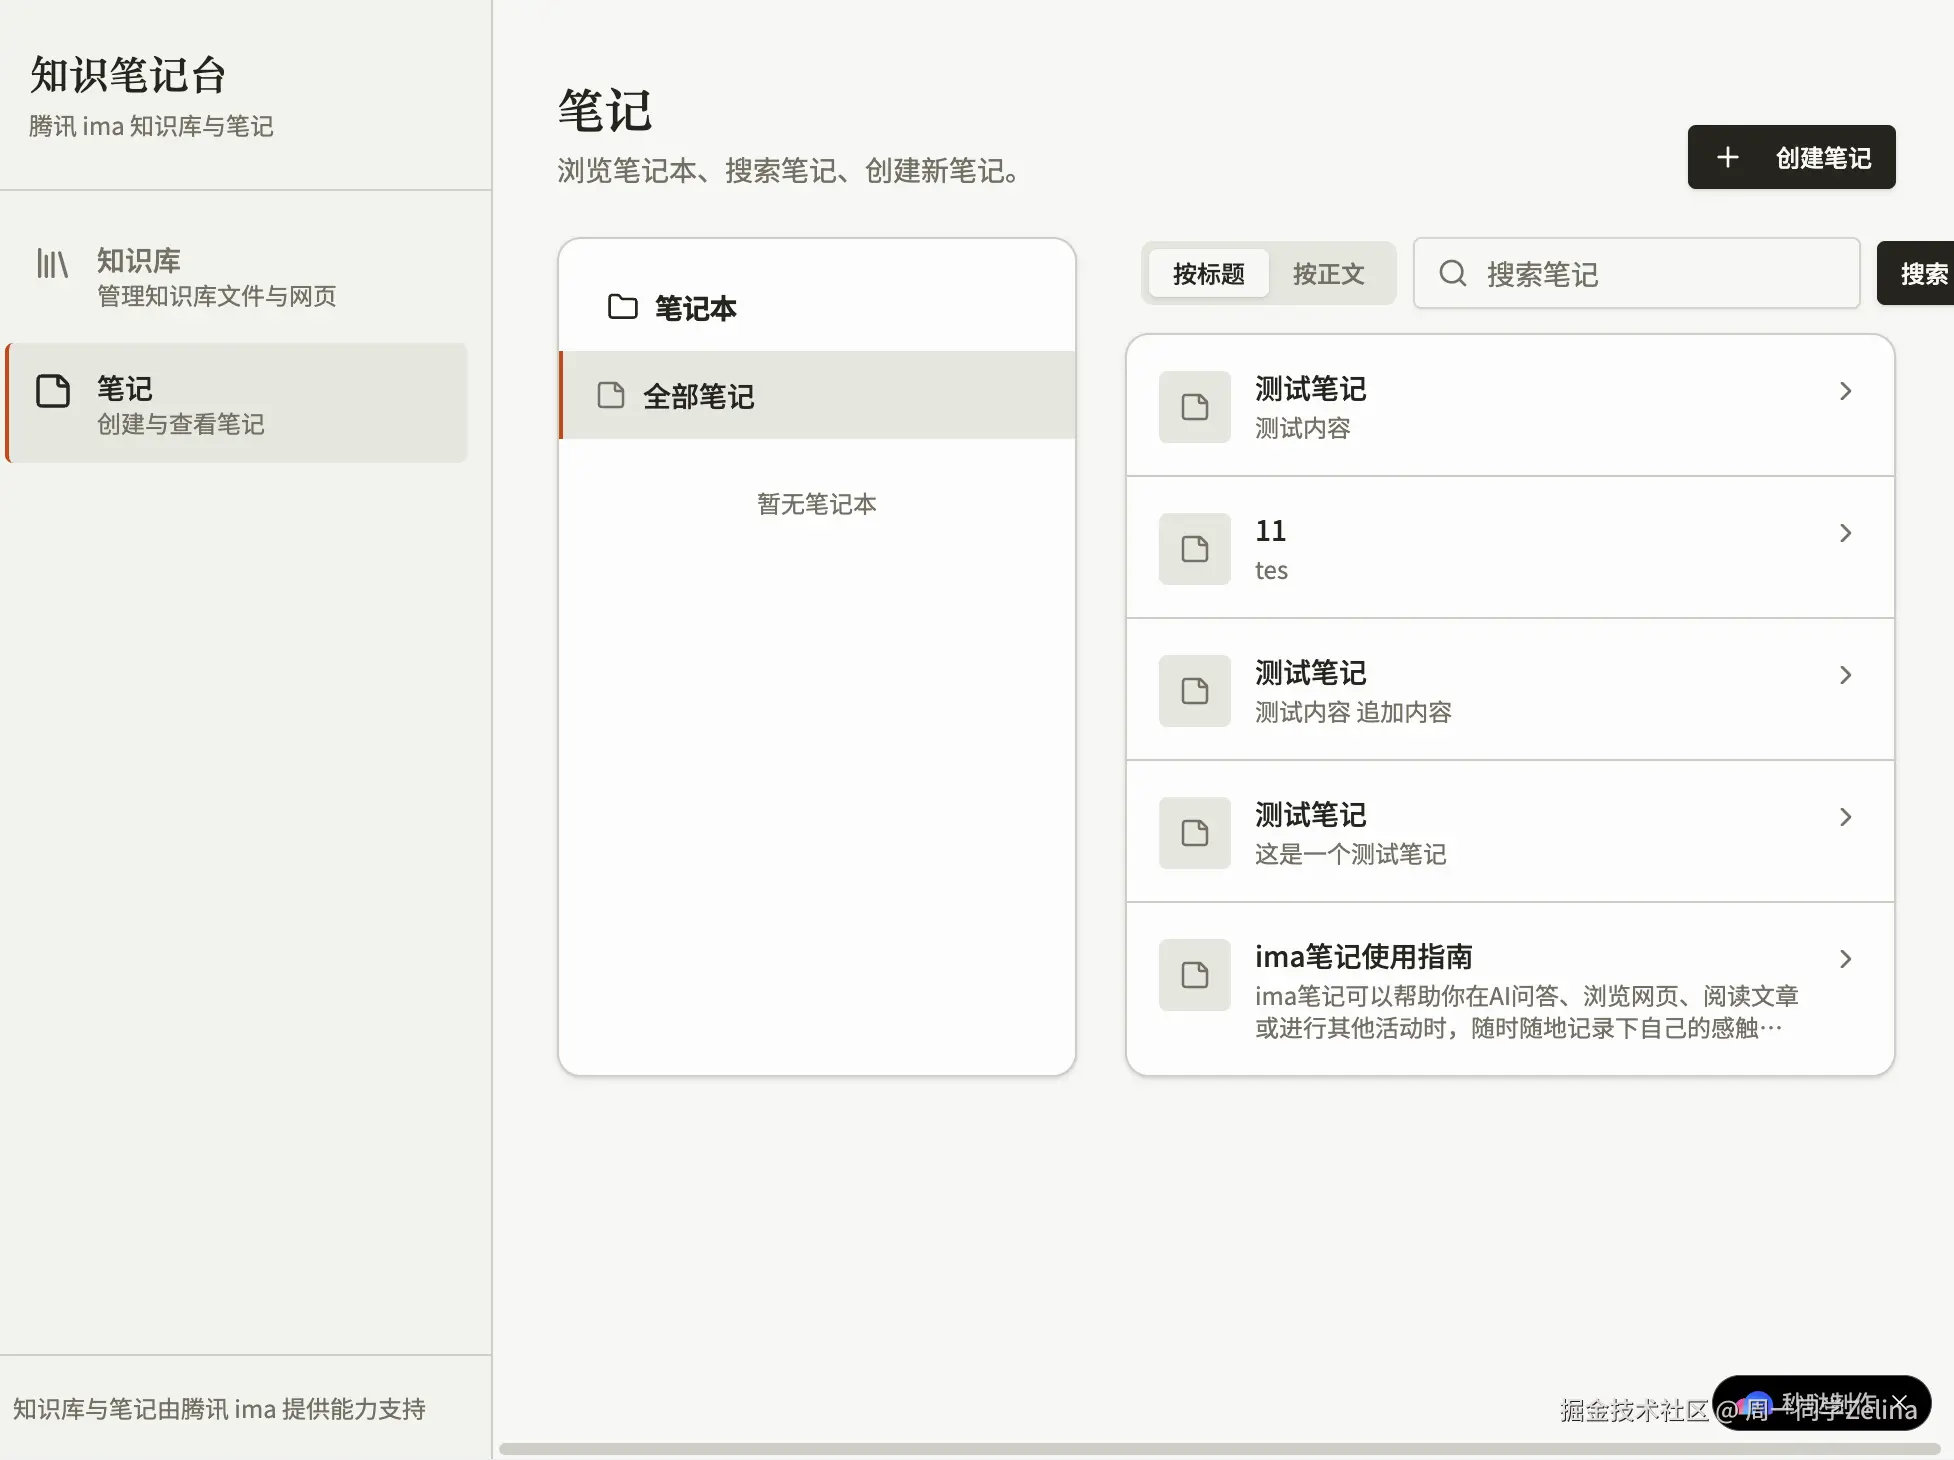Expand chevron on 这是一个测试笔记 row
The width and height of the screenshot is (1954, 1460).
click(1846, 817)
